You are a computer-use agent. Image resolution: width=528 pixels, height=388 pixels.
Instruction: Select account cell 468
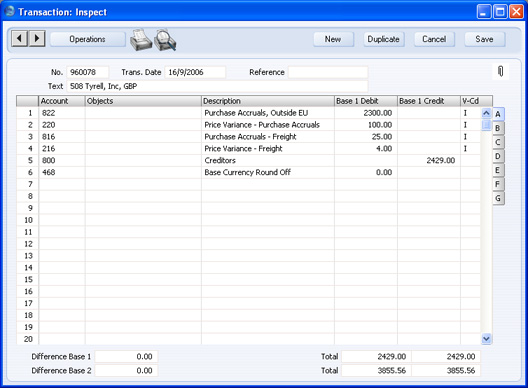coord(62,172)
